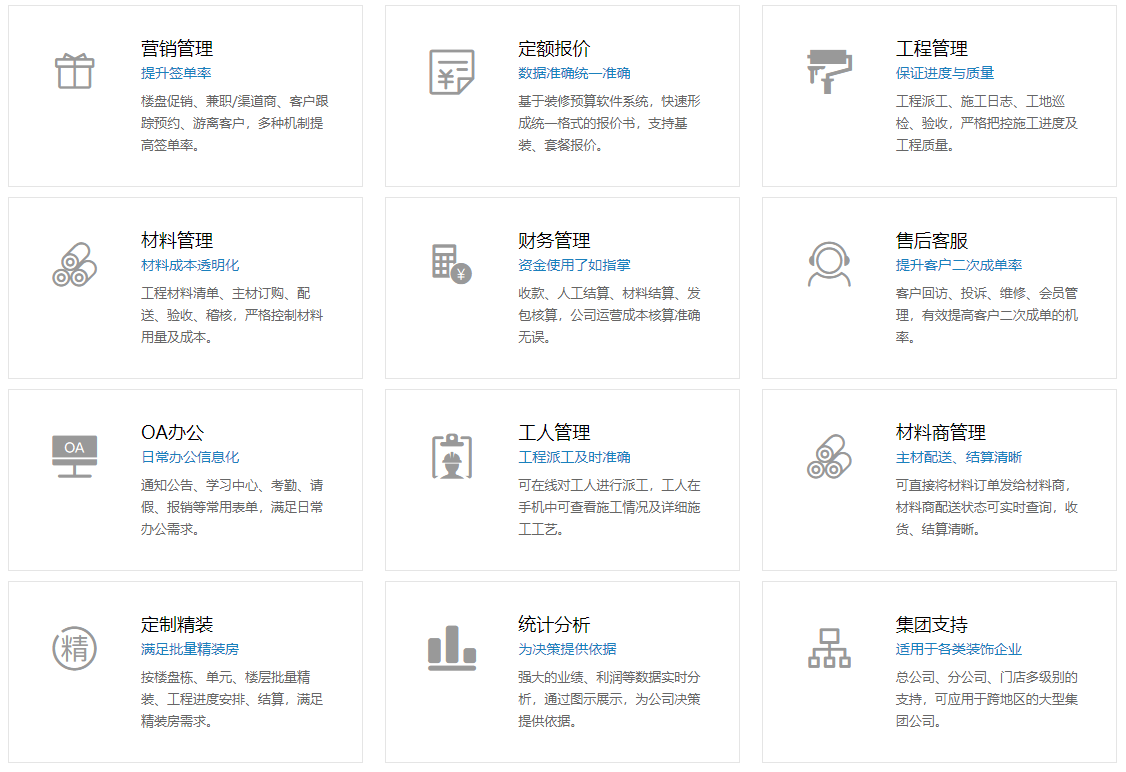Click the OA monitor icon for OA办公
Viewport: 1126px width, 772px height.
coord(74,455)
